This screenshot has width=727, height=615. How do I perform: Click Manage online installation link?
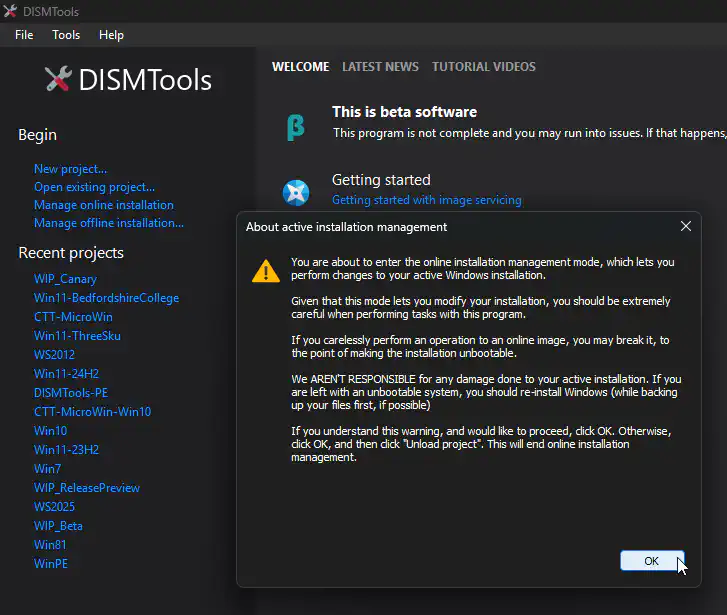coord(103,205)
